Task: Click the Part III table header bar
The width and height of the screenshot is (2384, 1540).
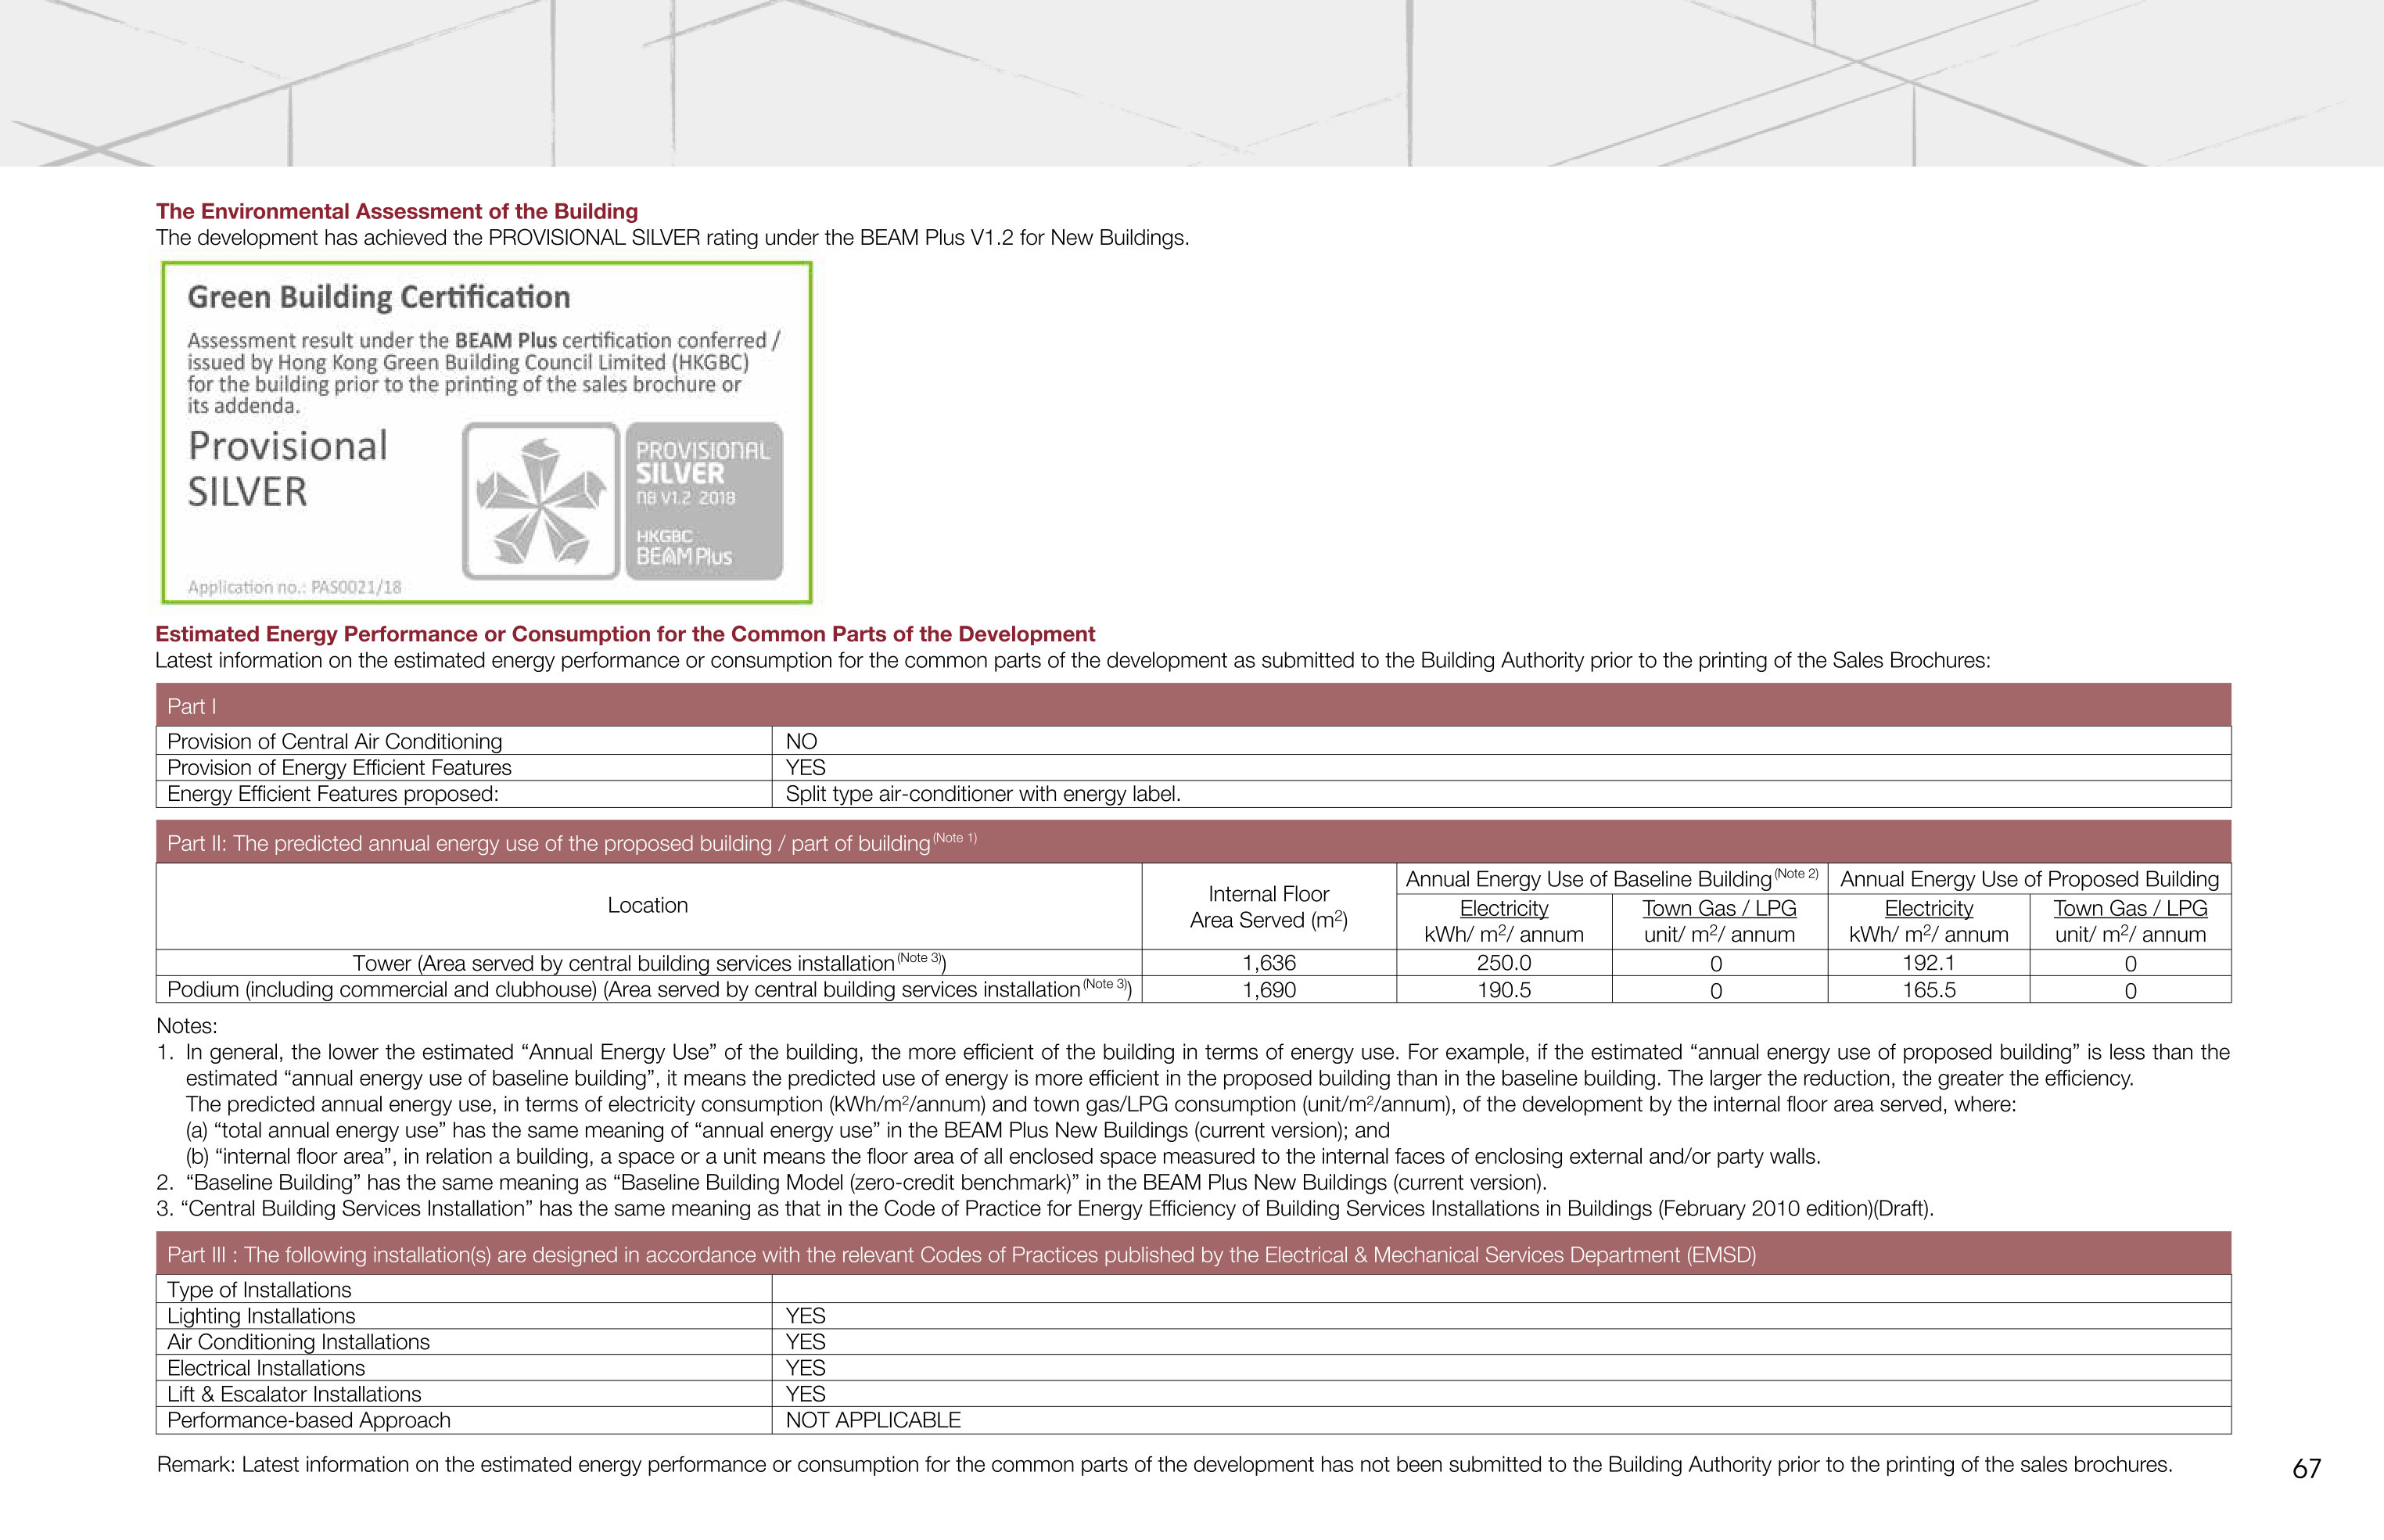Action: pyautogui.click(x=1193, y=1254)
